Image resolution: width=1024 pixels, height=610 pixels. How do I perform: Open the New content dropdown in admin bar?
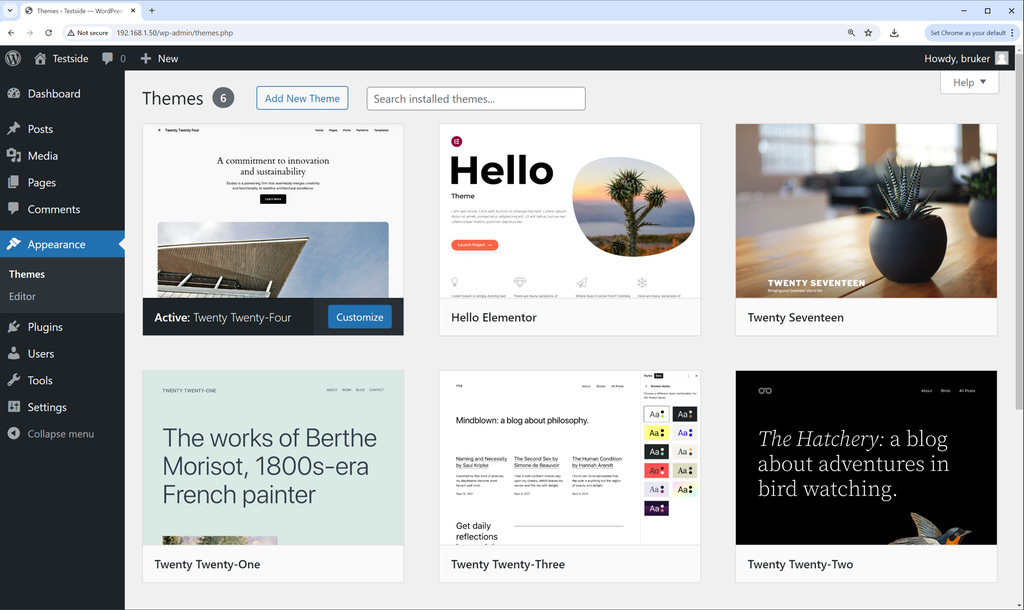click(x=159, y=59)
